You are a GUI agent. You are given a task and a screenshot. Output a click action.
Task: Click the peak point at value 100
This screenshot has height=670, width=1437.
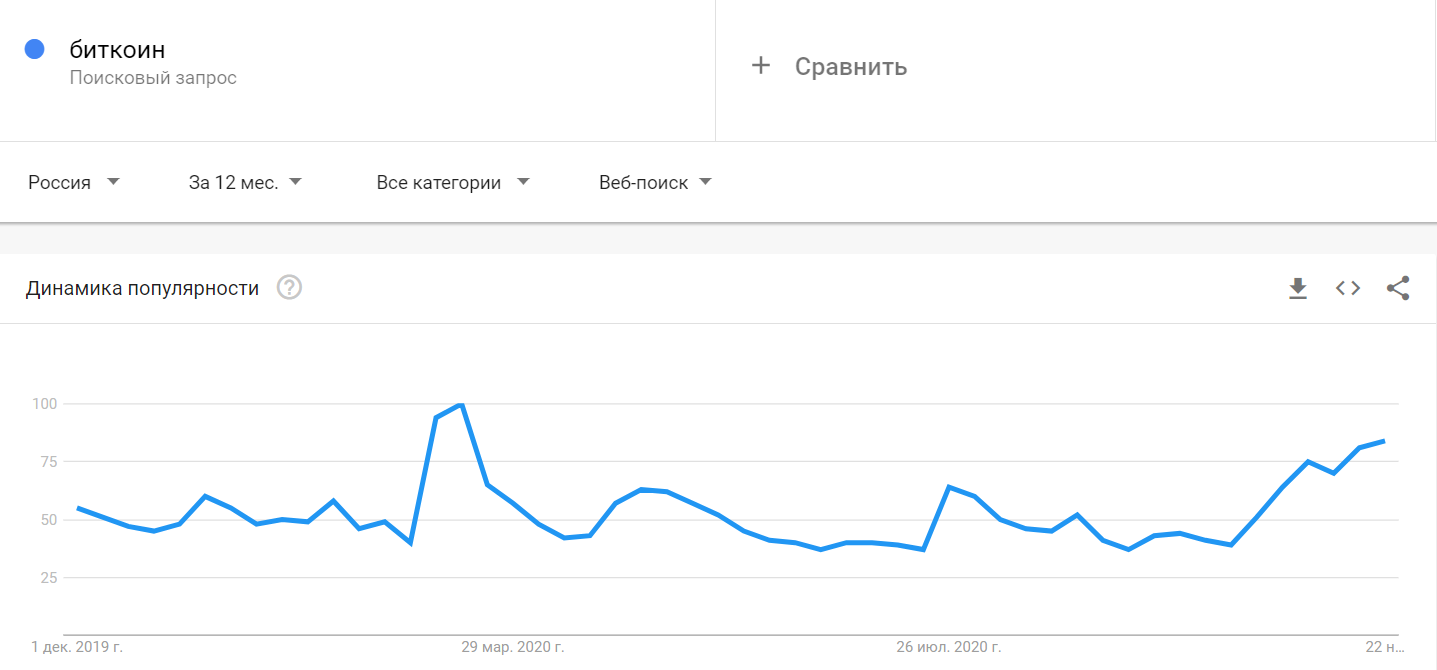tap(460, 404)
